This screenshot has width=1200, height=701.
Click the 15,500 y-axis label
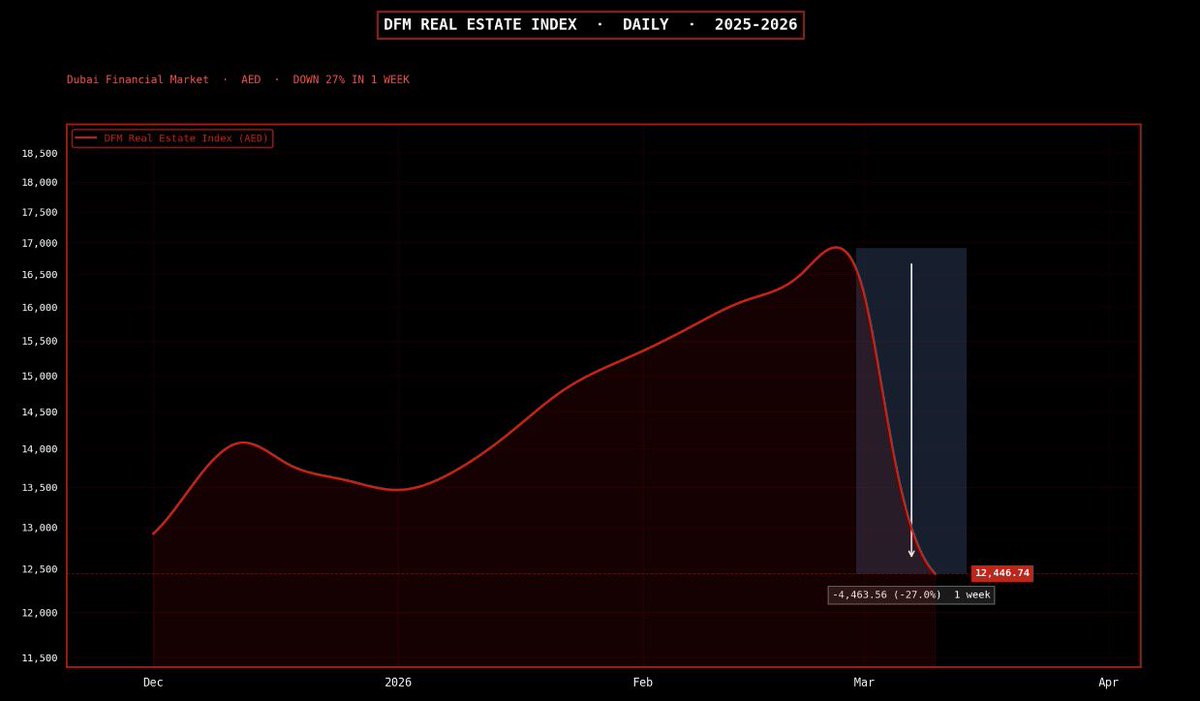click(x=39, y=342)
